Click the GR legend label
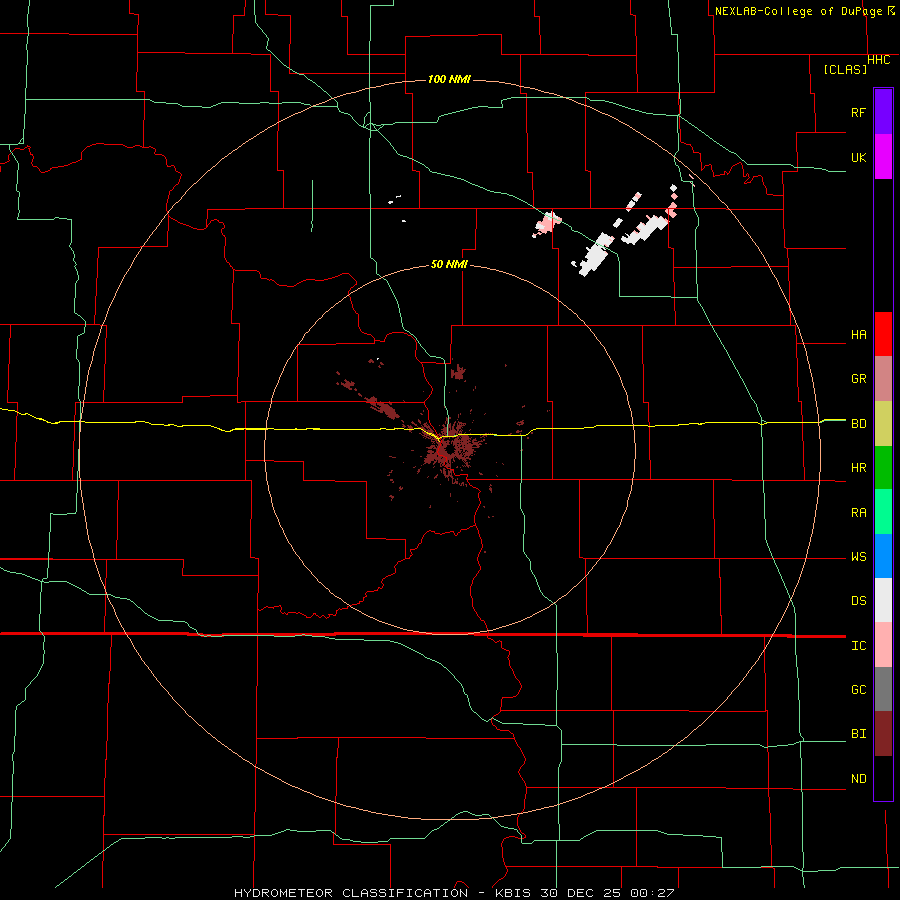900x900 pixels. pos(858,379)
